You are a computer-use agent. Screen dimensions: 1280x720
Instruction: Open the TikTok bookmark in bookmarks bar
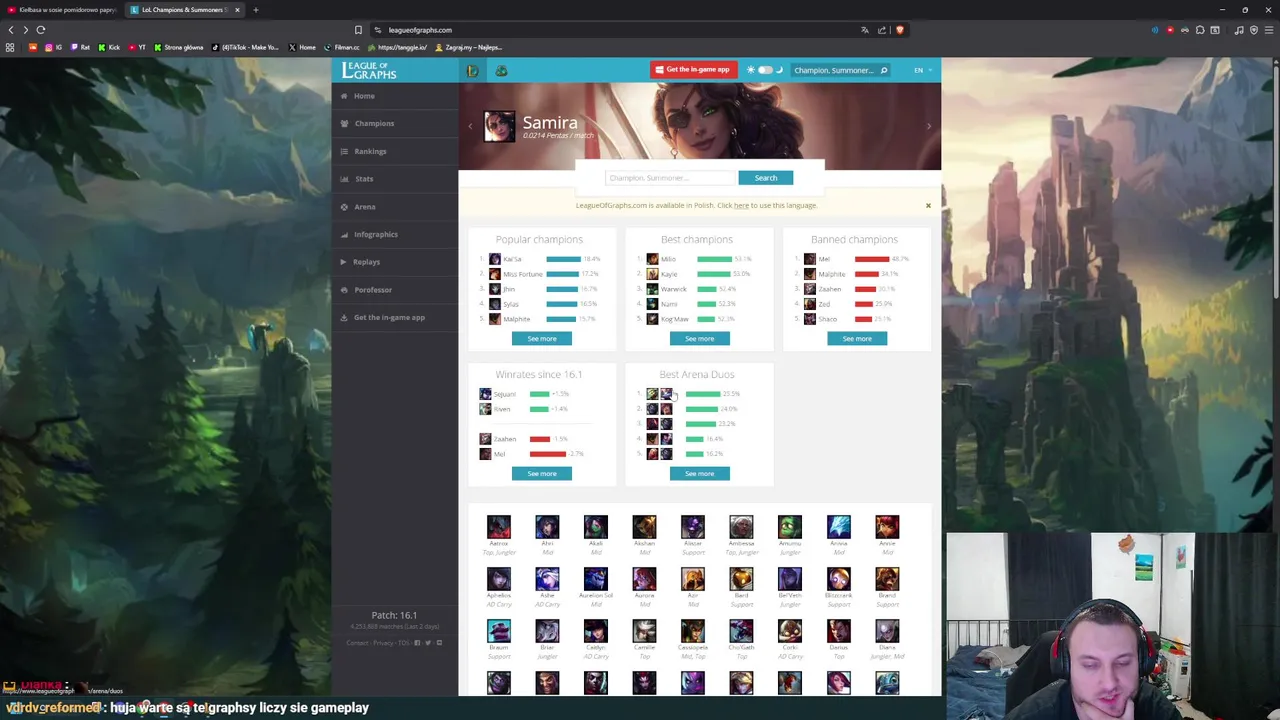[246, 47]
